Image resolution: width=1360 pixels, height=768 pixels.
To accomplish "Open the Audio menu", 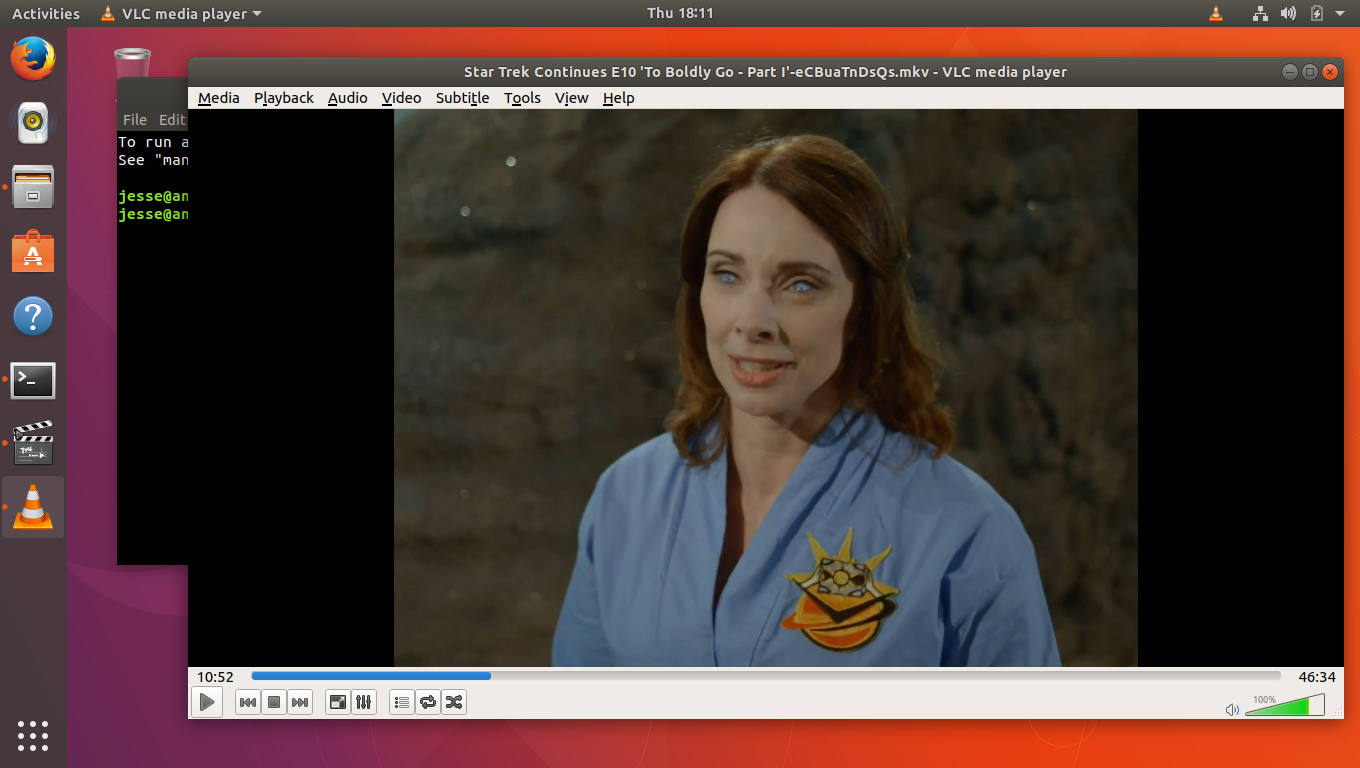I will point(348,98).
